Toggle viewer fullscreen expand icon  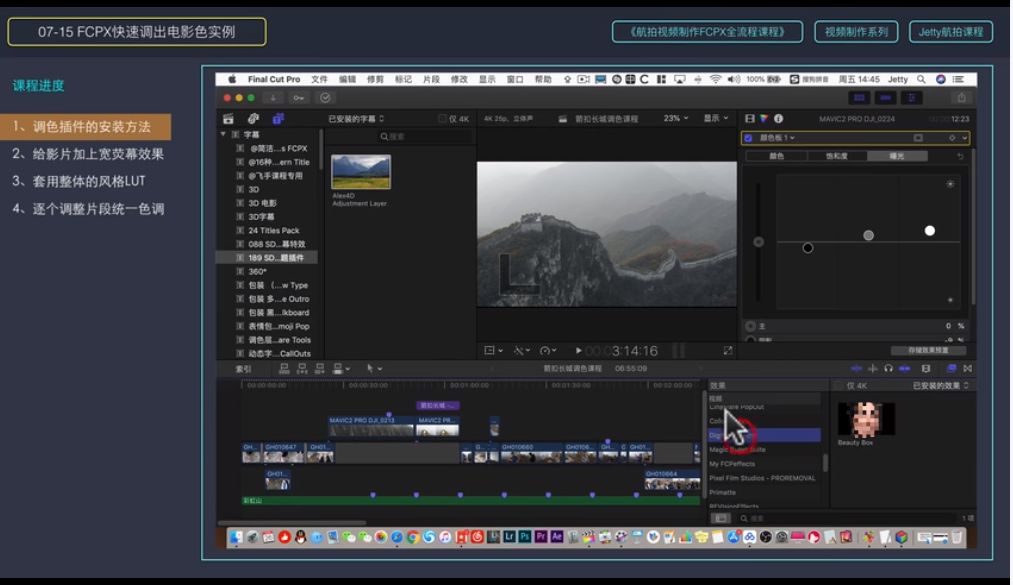click(727, 351)
